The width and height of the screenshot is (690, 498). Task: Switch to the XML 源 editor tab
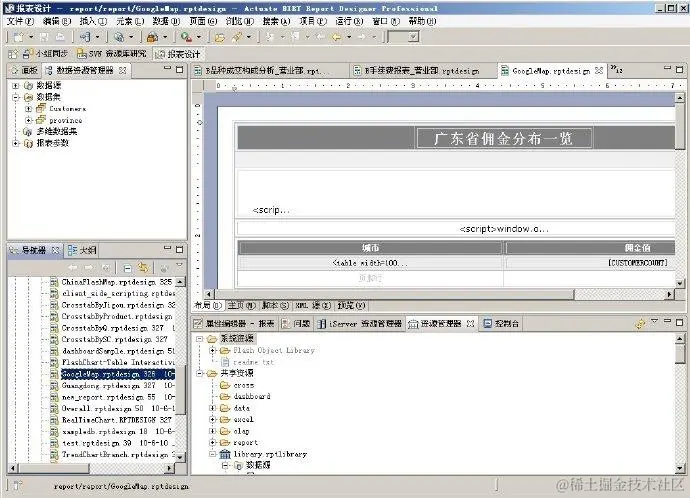(x=313, y=305)
